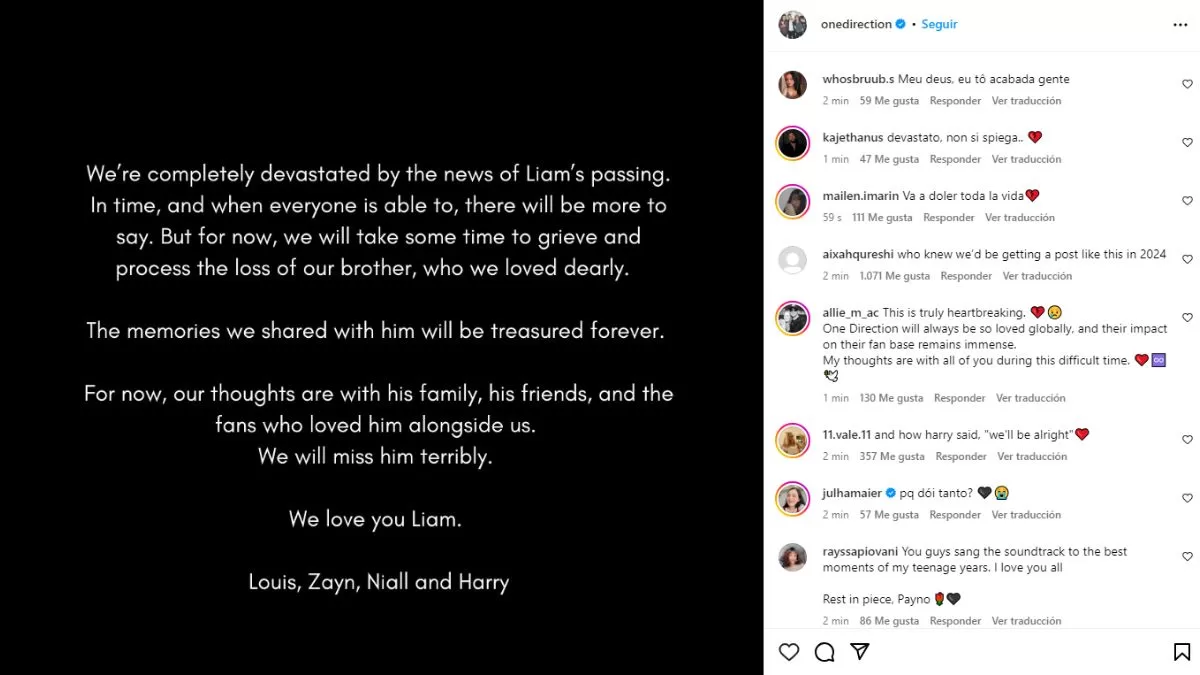Click the Seguir follow button
The width and height of the screenshot is (1200, 675).
[939, 25]
